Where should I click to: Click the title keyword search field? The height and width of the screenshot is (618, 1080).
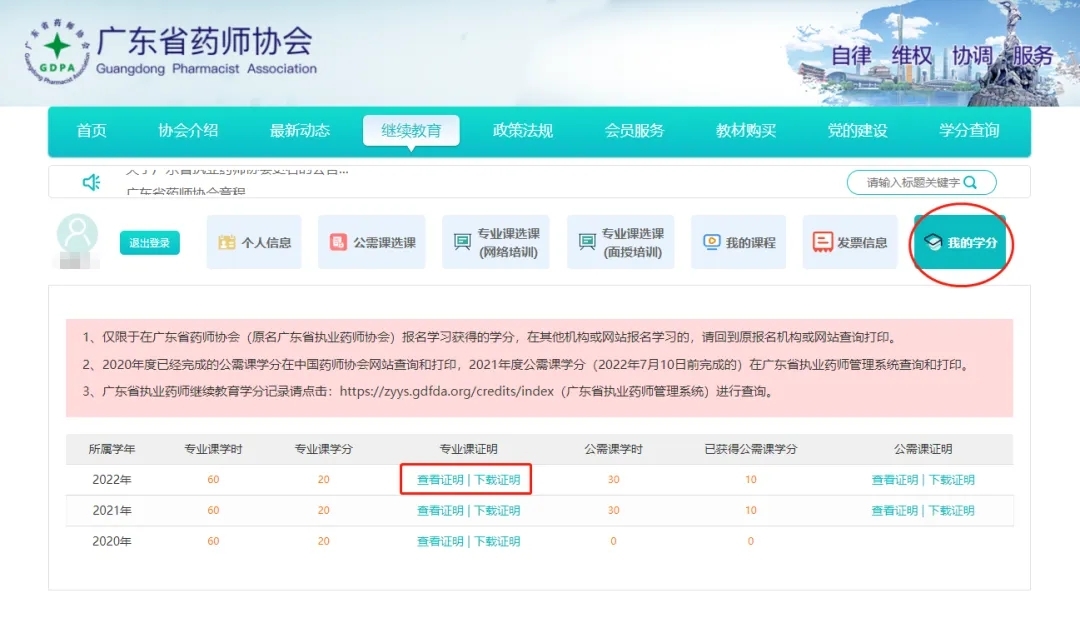point(910,182)
